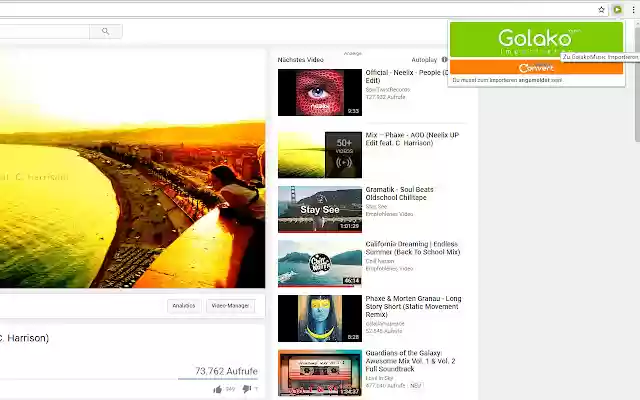Click the thumbs-up like icon
Screen dimensions: 640x400
click(218, 389)
